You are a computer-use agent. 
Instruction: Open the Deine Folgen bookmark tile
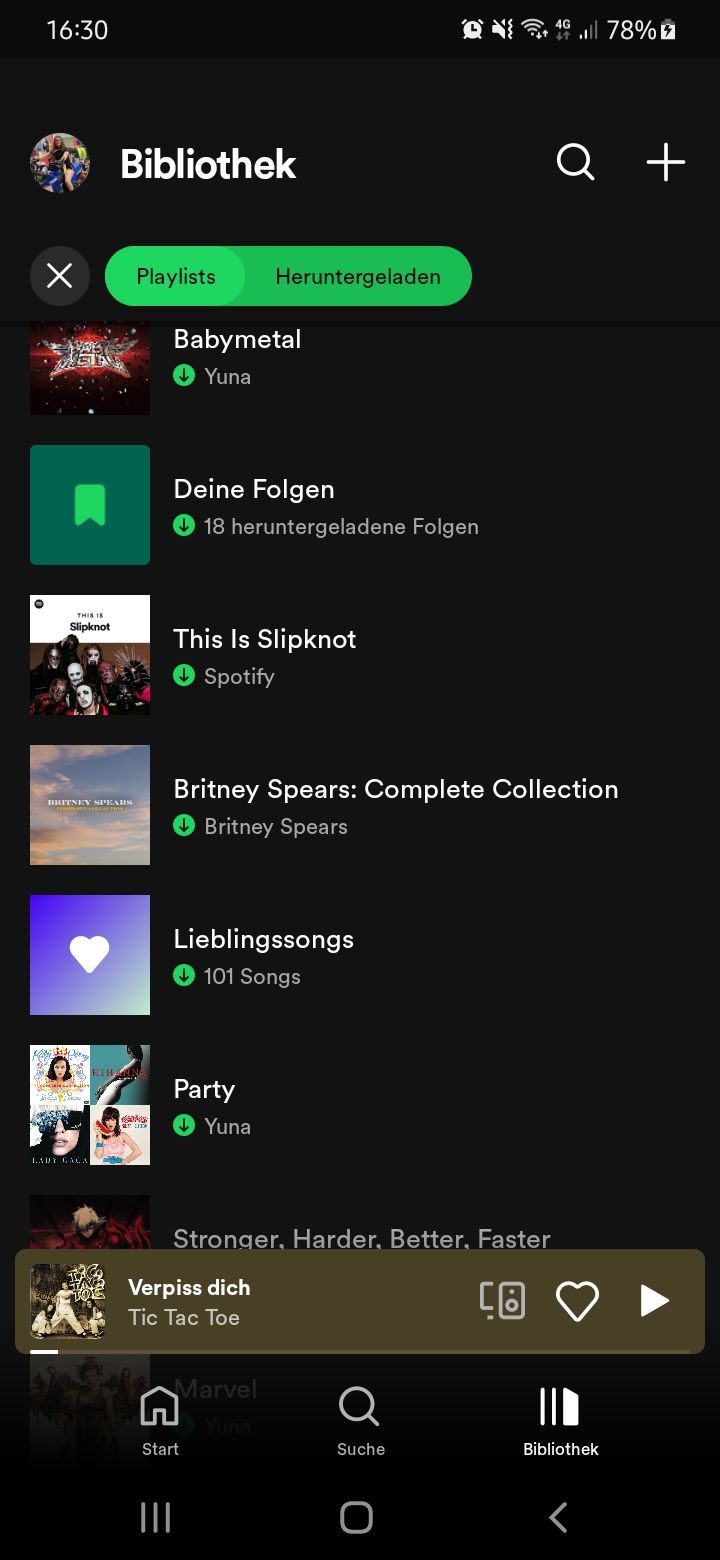tap(90, 505)
